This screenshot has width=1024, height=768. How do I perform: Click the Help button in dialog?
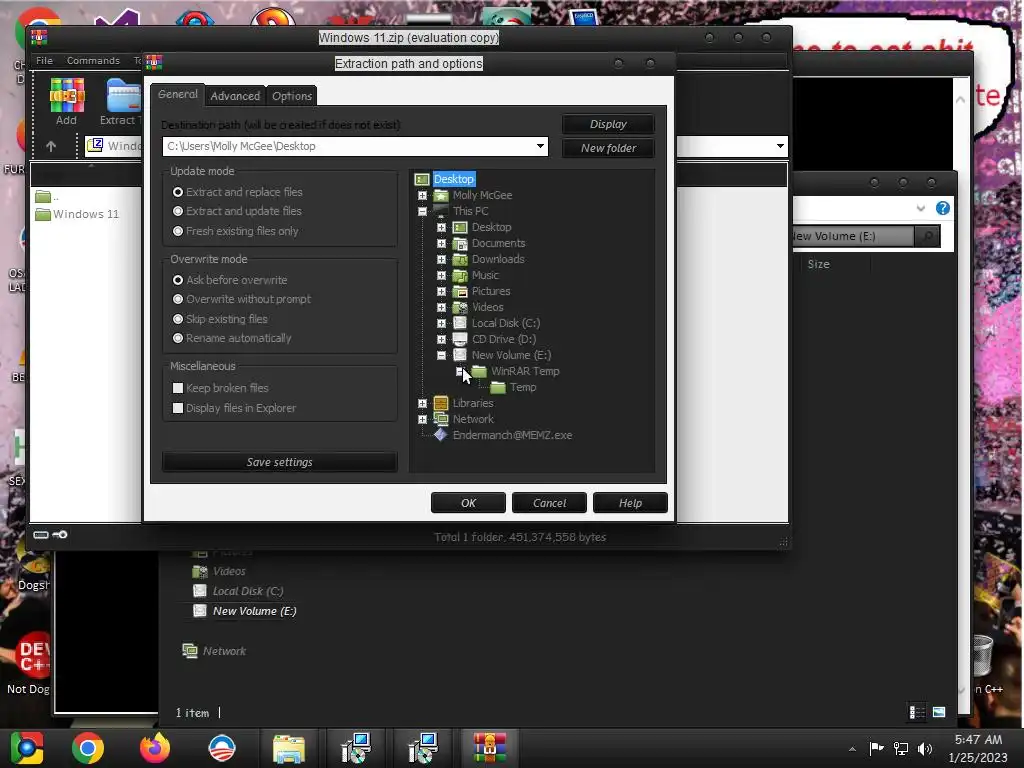(630, 503)
